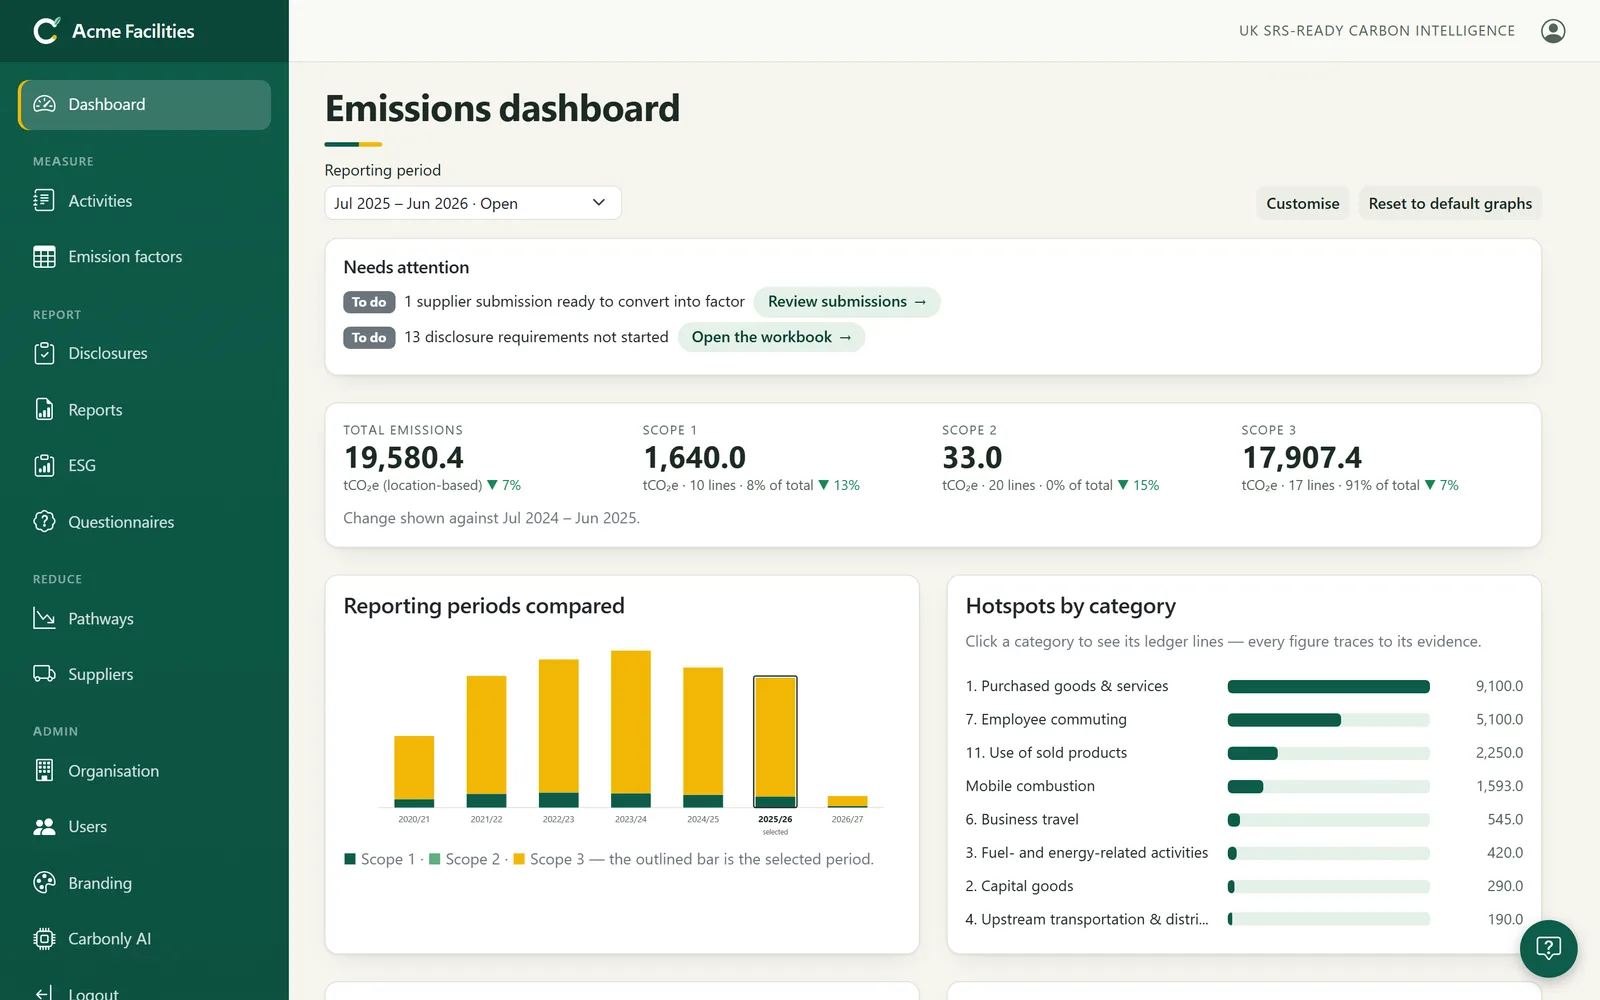Click the Organisation building icon
1600x1000 pixels.
(x=44, y=770)
